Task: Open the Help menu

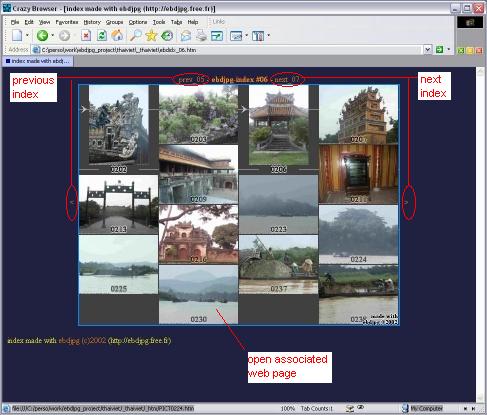Action: point(193,22)
